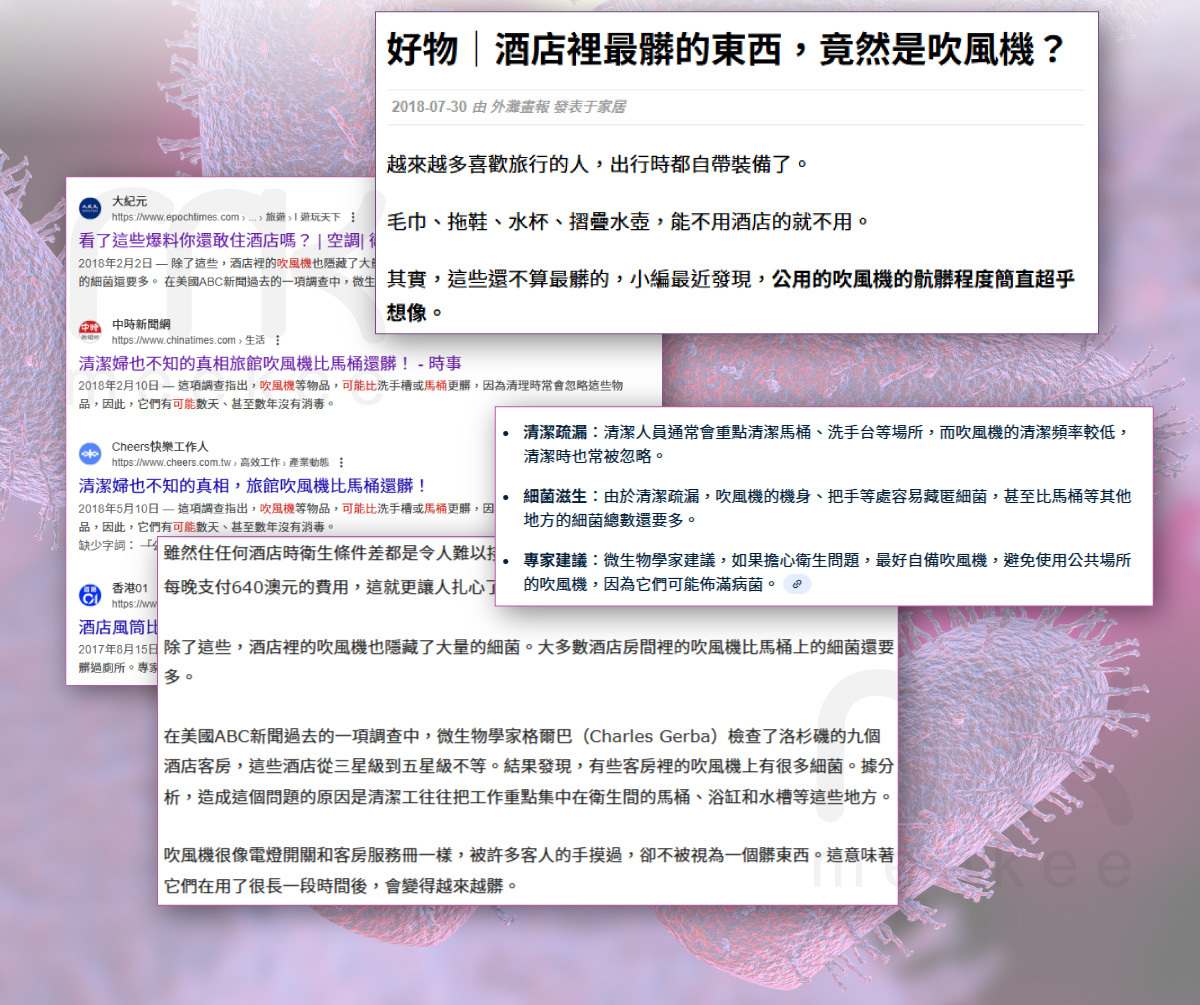Viewport: 1200px width, 1005px height.
Task: Click the 香港01 source name
Action: [x=131, y=588]
